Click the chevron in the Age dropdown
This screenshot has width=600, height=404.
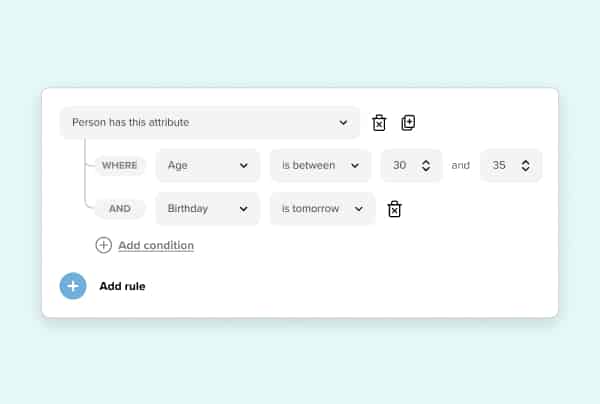tap(243, 166)
